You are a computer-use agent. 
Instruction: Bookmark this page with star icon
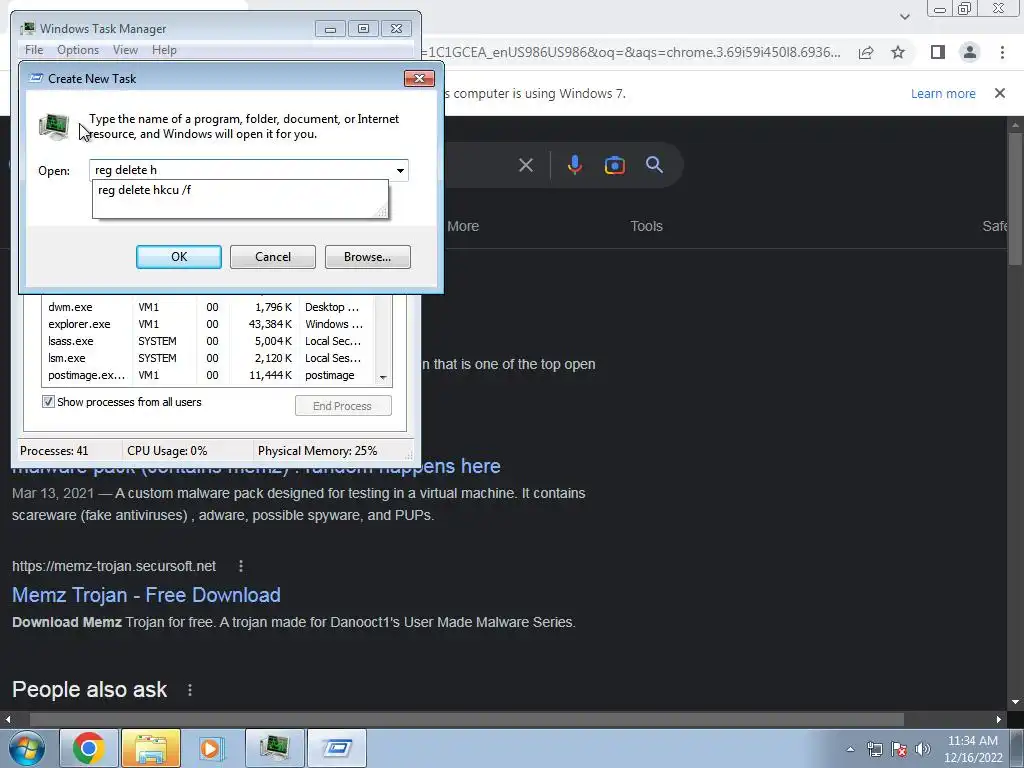898,52
